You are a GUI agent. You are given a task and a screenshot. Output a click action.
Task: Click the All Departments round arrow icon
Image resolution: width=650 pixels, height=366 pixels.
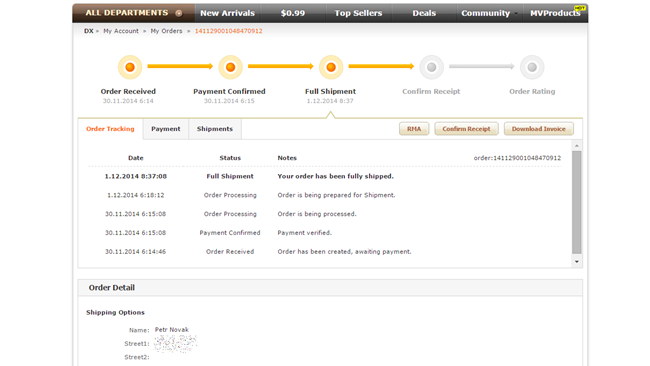pyautogui.click(x=179, y=13)
